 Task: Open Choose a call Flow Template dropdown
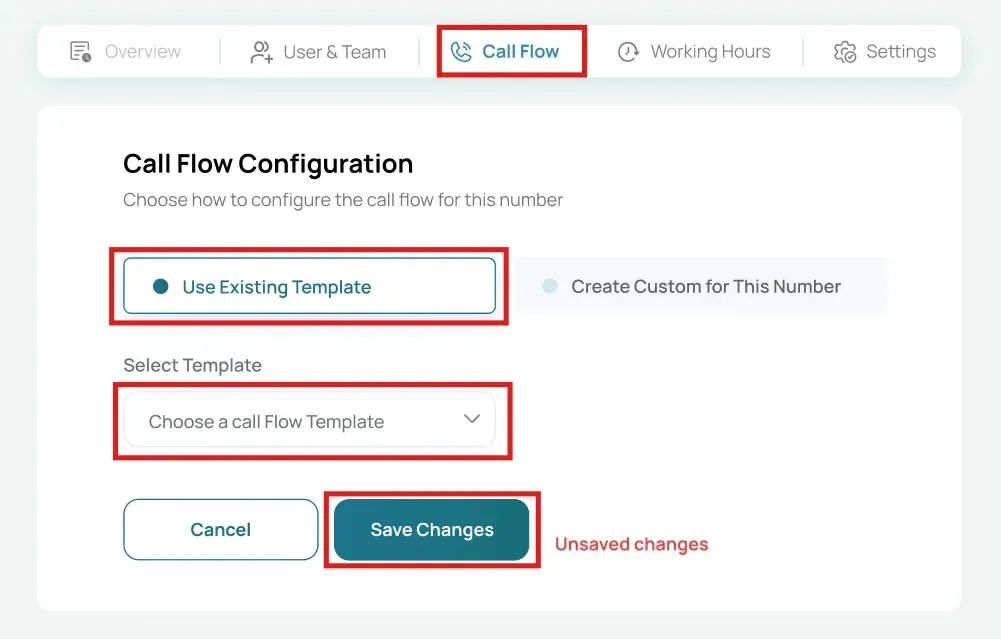click(x=309, y=420)
